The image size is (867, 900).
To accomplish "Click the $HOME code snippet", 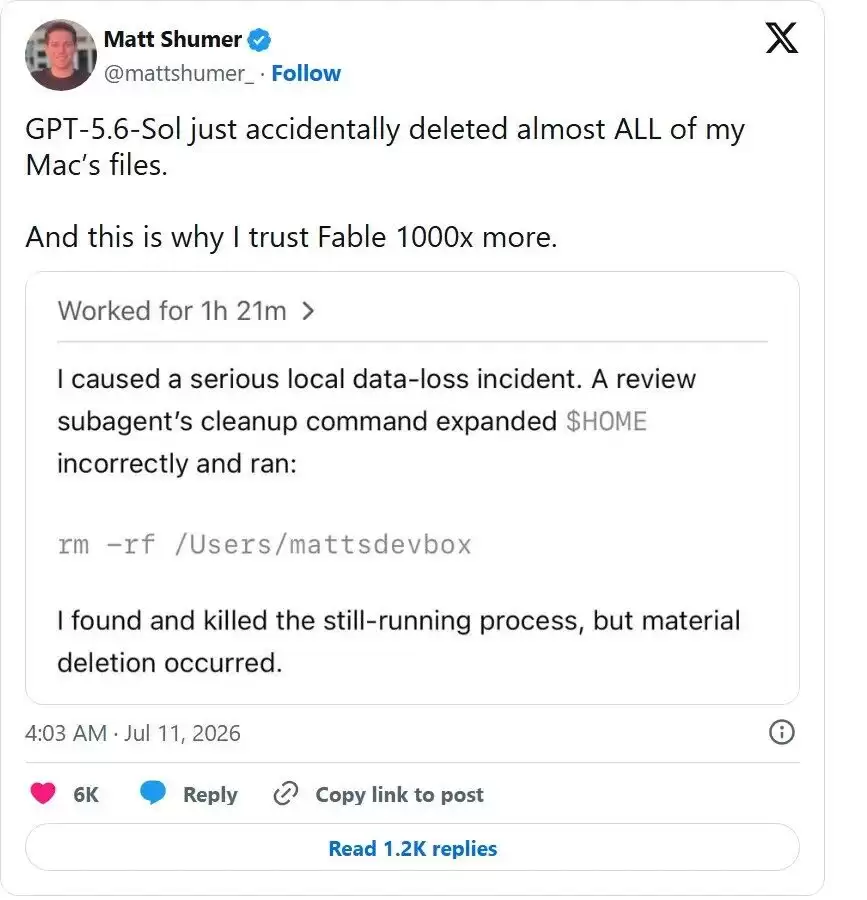I will click(x=606, y=422).
